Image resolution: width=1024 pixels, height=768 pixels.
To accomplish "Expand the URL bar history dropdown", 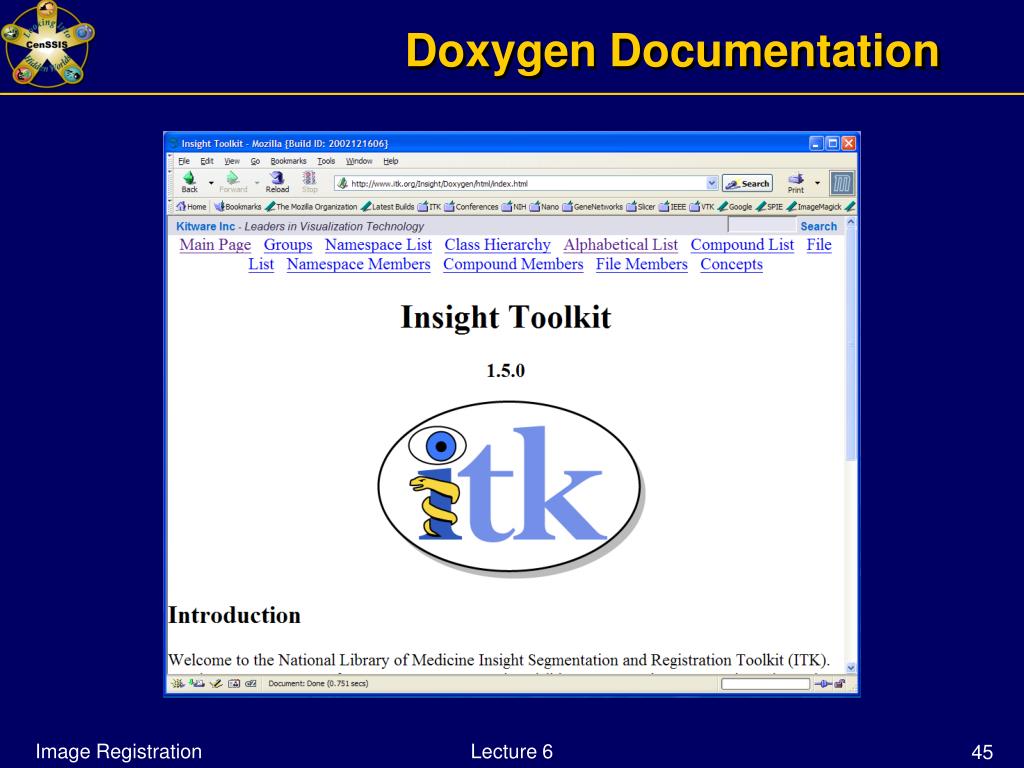I will (712, 184).
